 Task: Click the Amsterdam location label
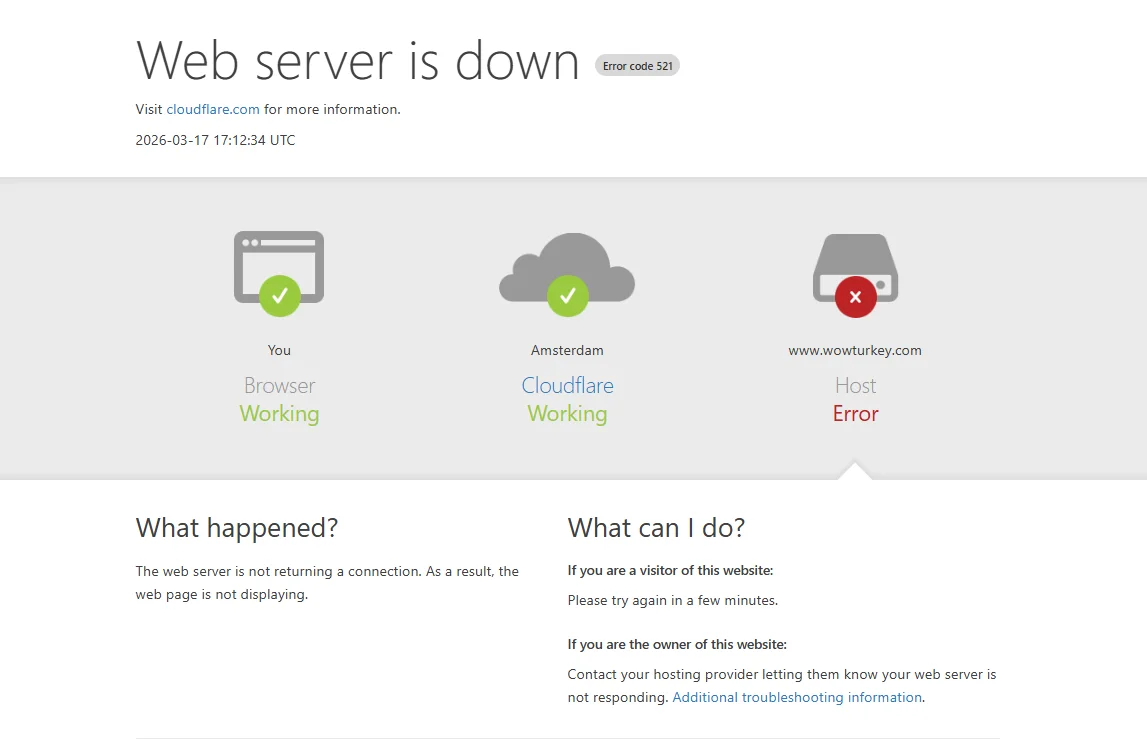(x=567, y=350)
